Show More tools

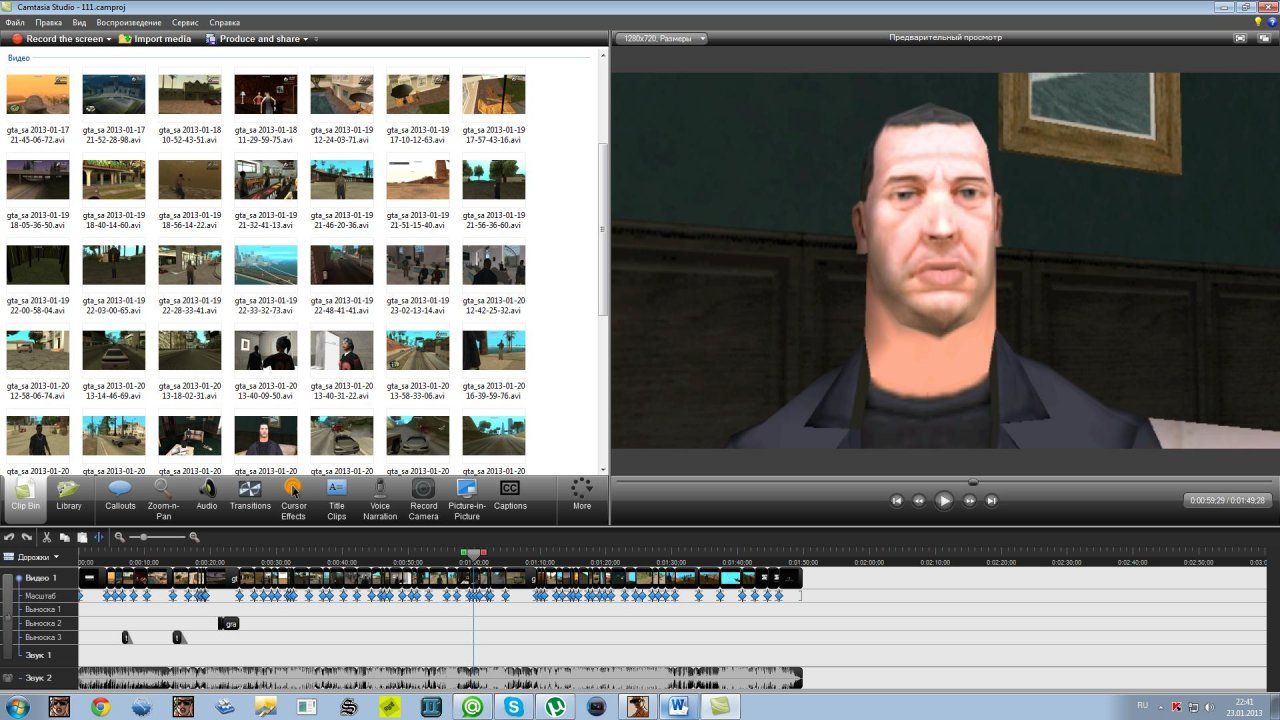(x=582, y=494)
